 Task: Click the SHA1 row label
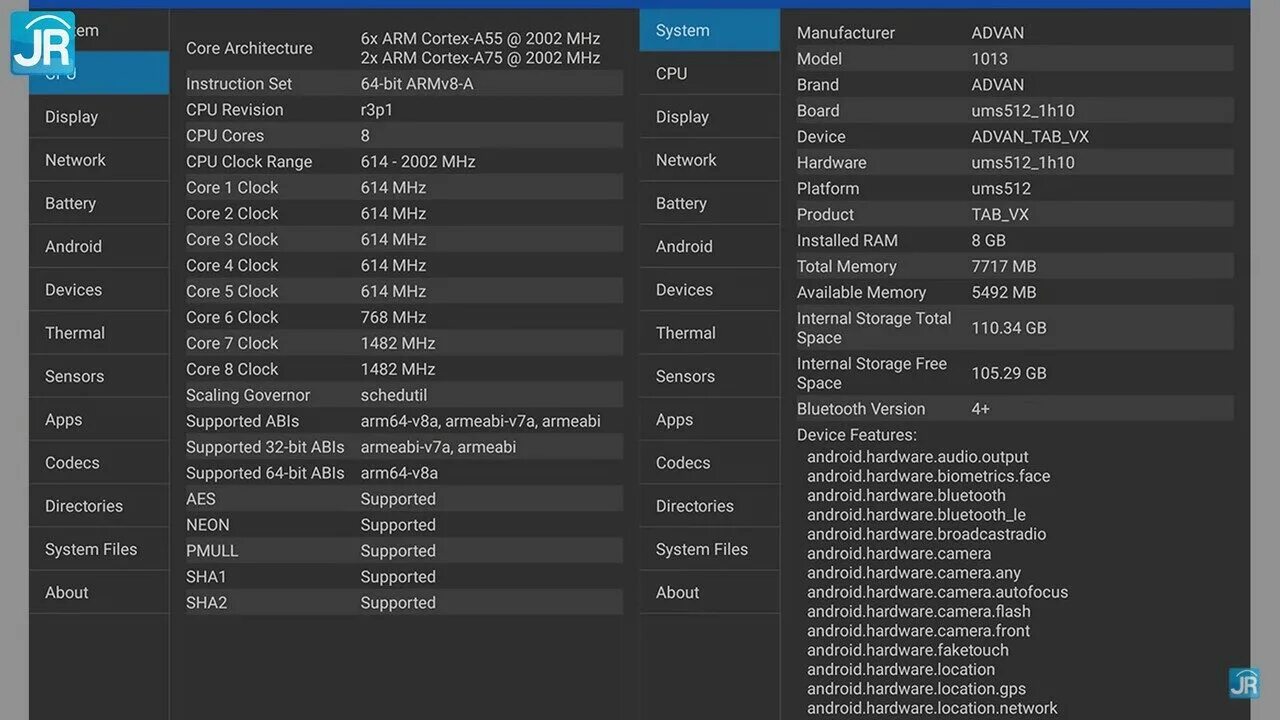[206, 577]
